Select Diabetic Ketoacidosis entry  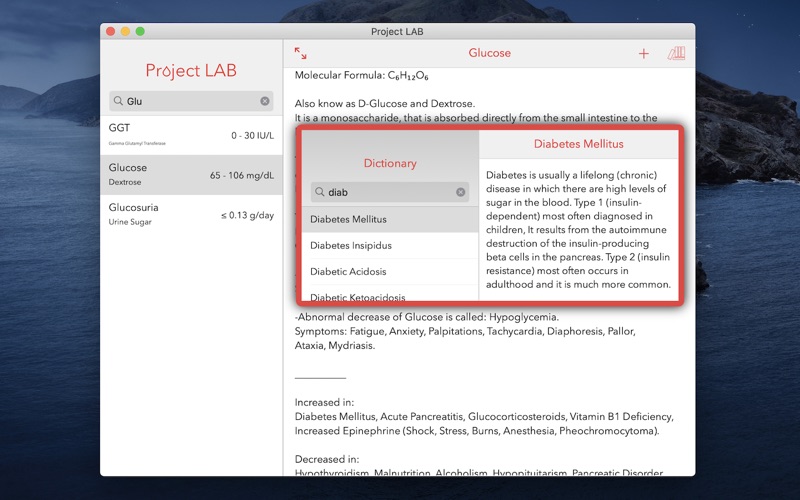(390, 295)
